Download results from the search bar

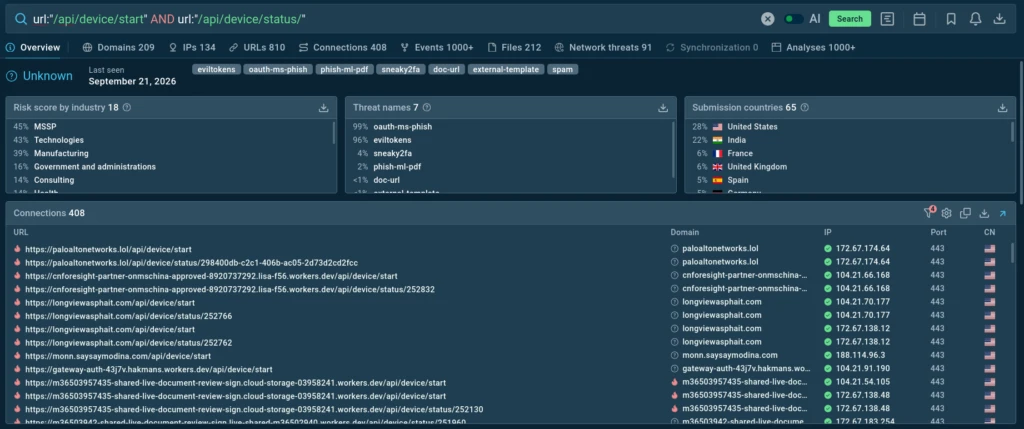click(x=999, y=19)
